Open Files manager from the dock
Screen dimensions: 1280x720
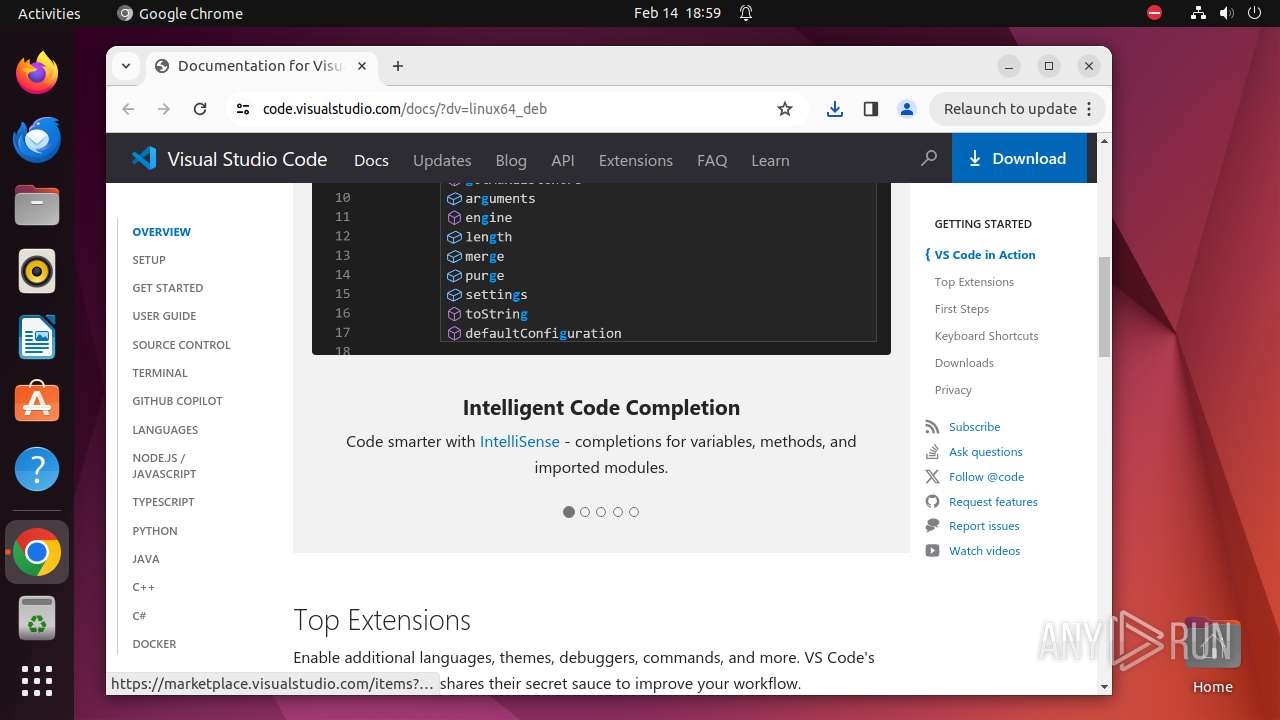coord(37,205)
